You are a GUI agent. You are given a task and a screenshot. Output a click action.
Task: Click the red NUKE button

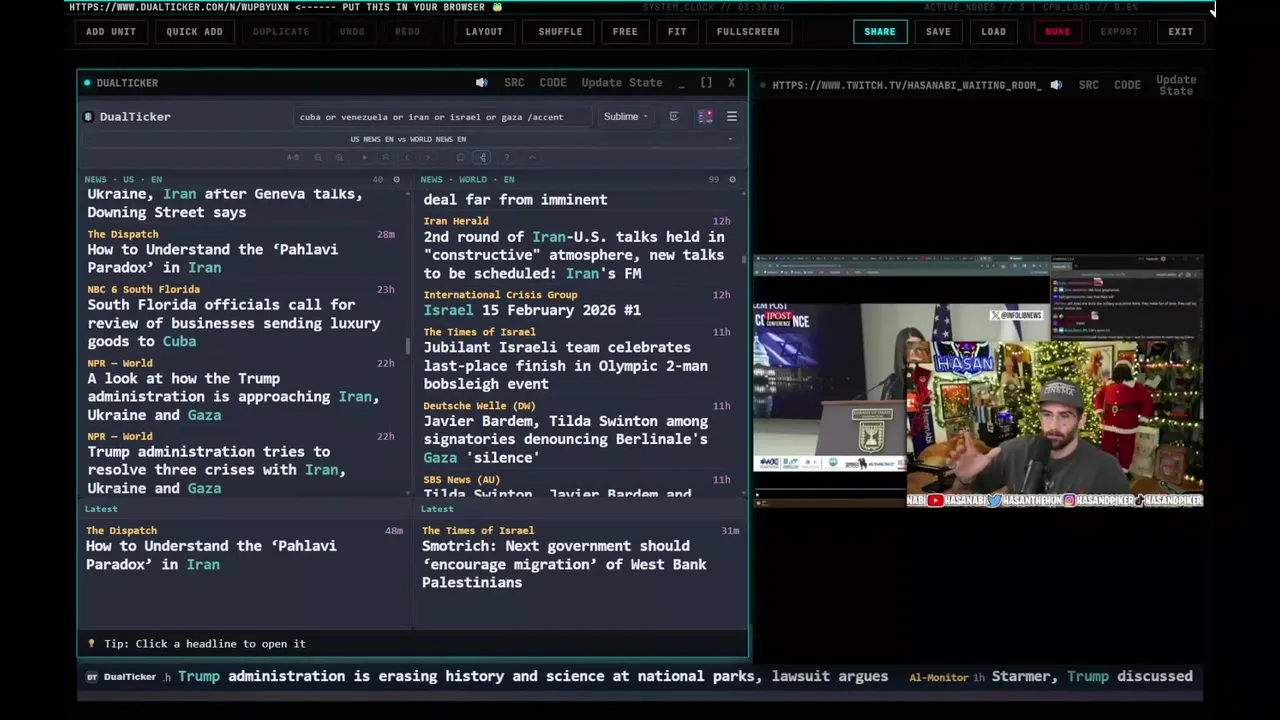coord(1057,32)
